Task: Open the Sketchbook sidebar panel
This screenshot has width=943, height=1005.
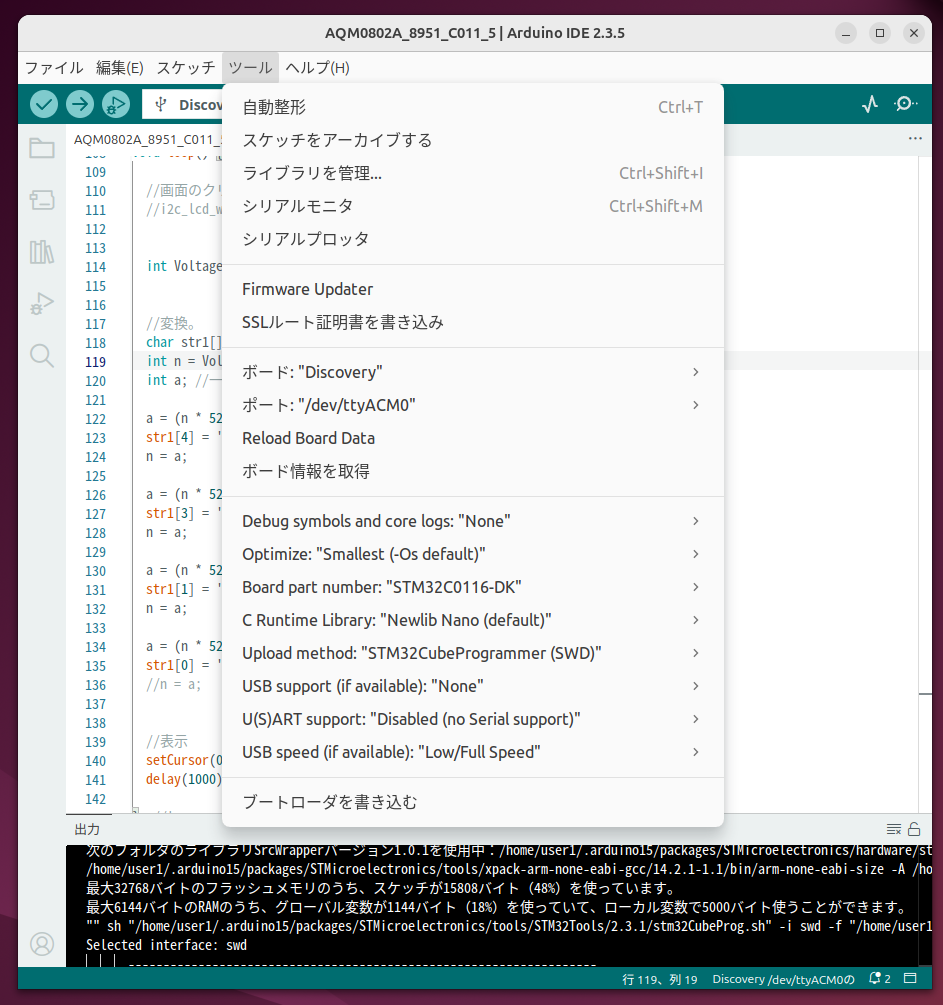Action: coord(41,148)
